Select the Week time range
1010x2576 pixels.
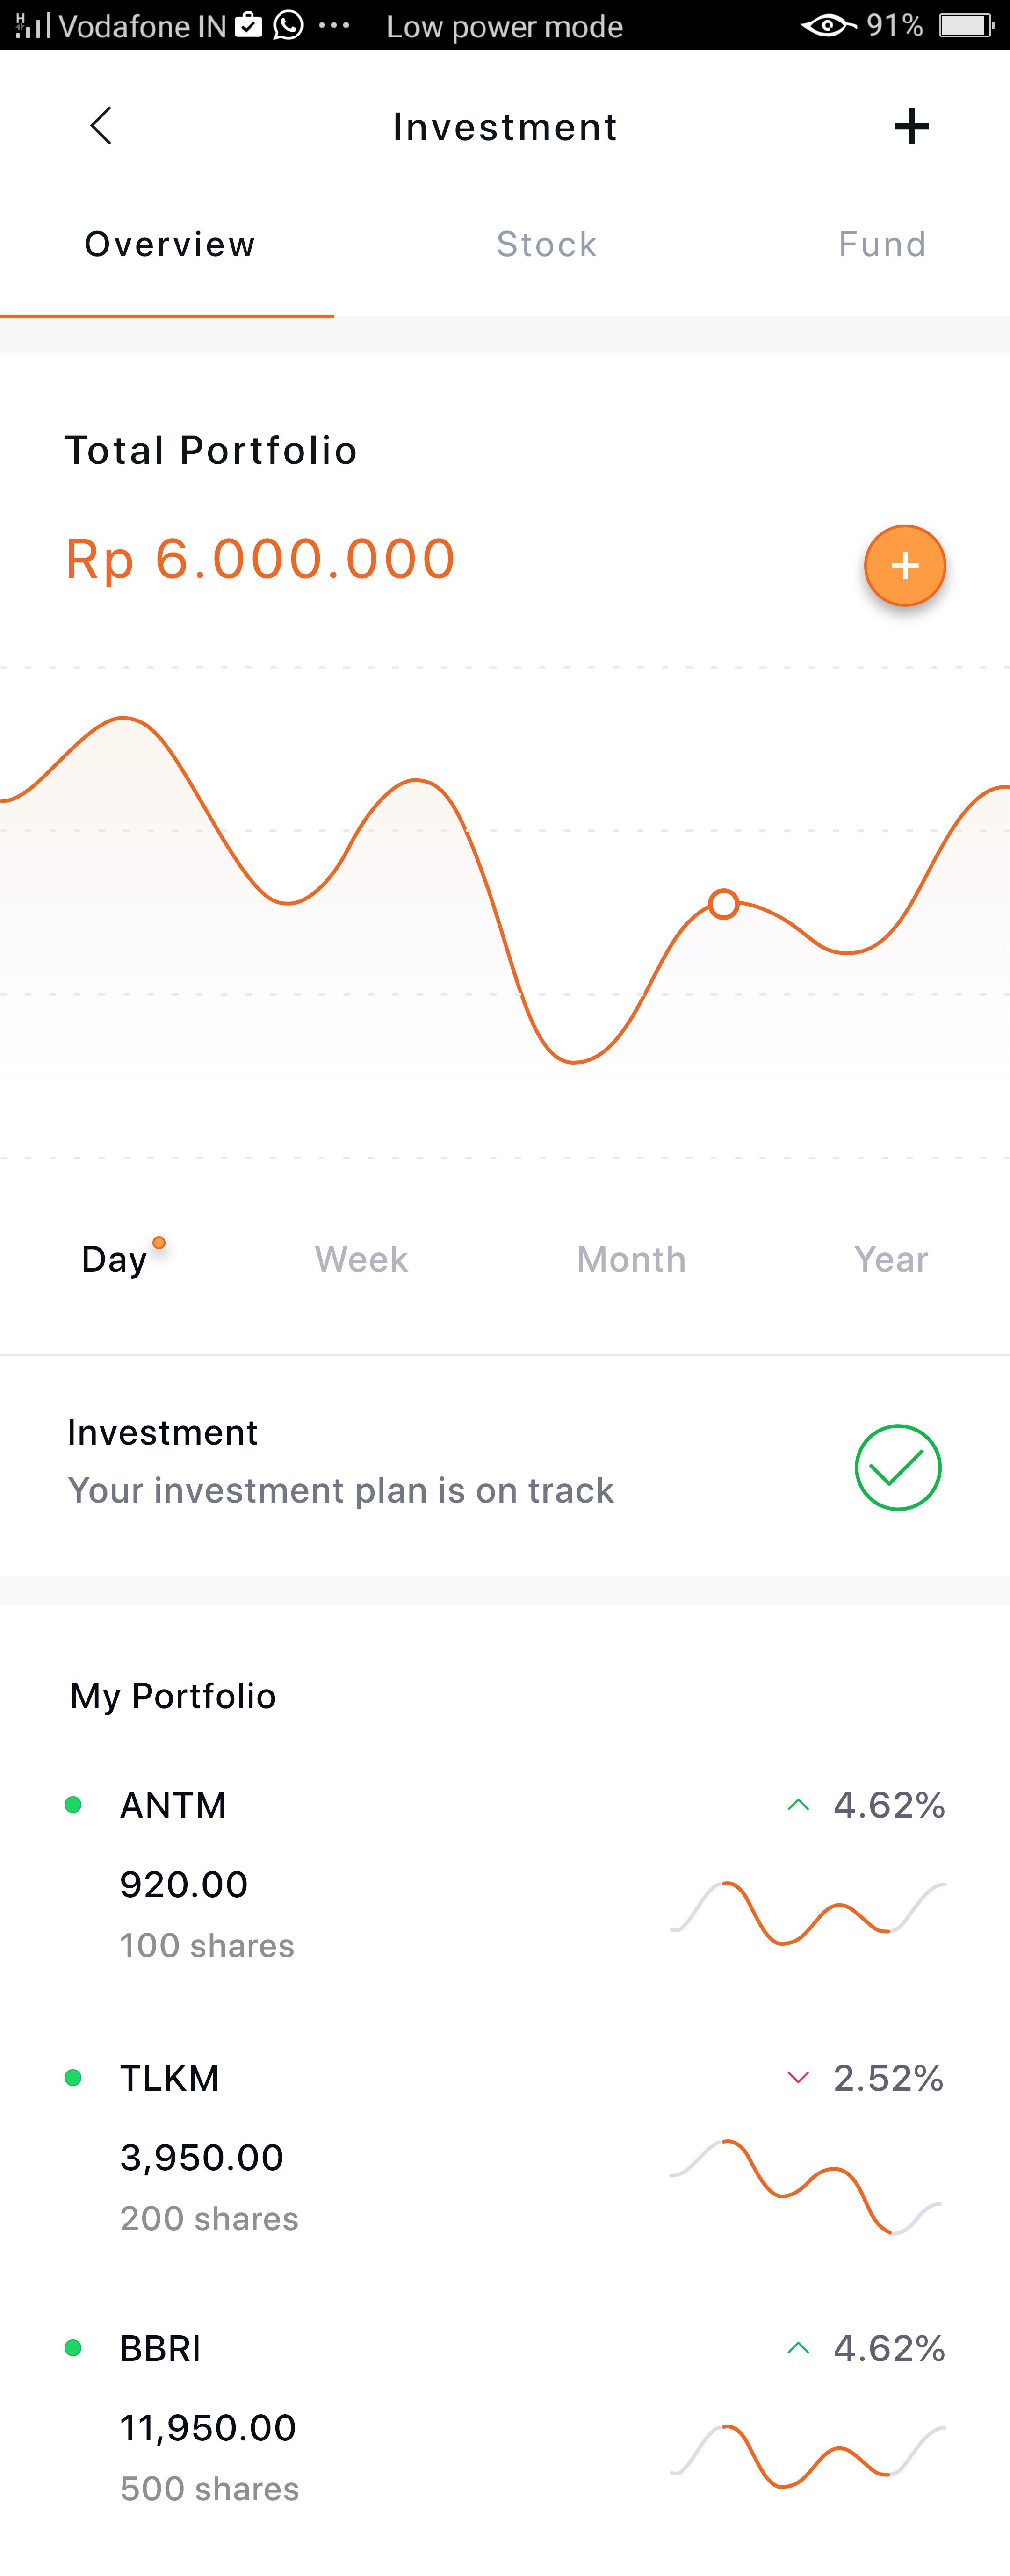(361, 1259)
